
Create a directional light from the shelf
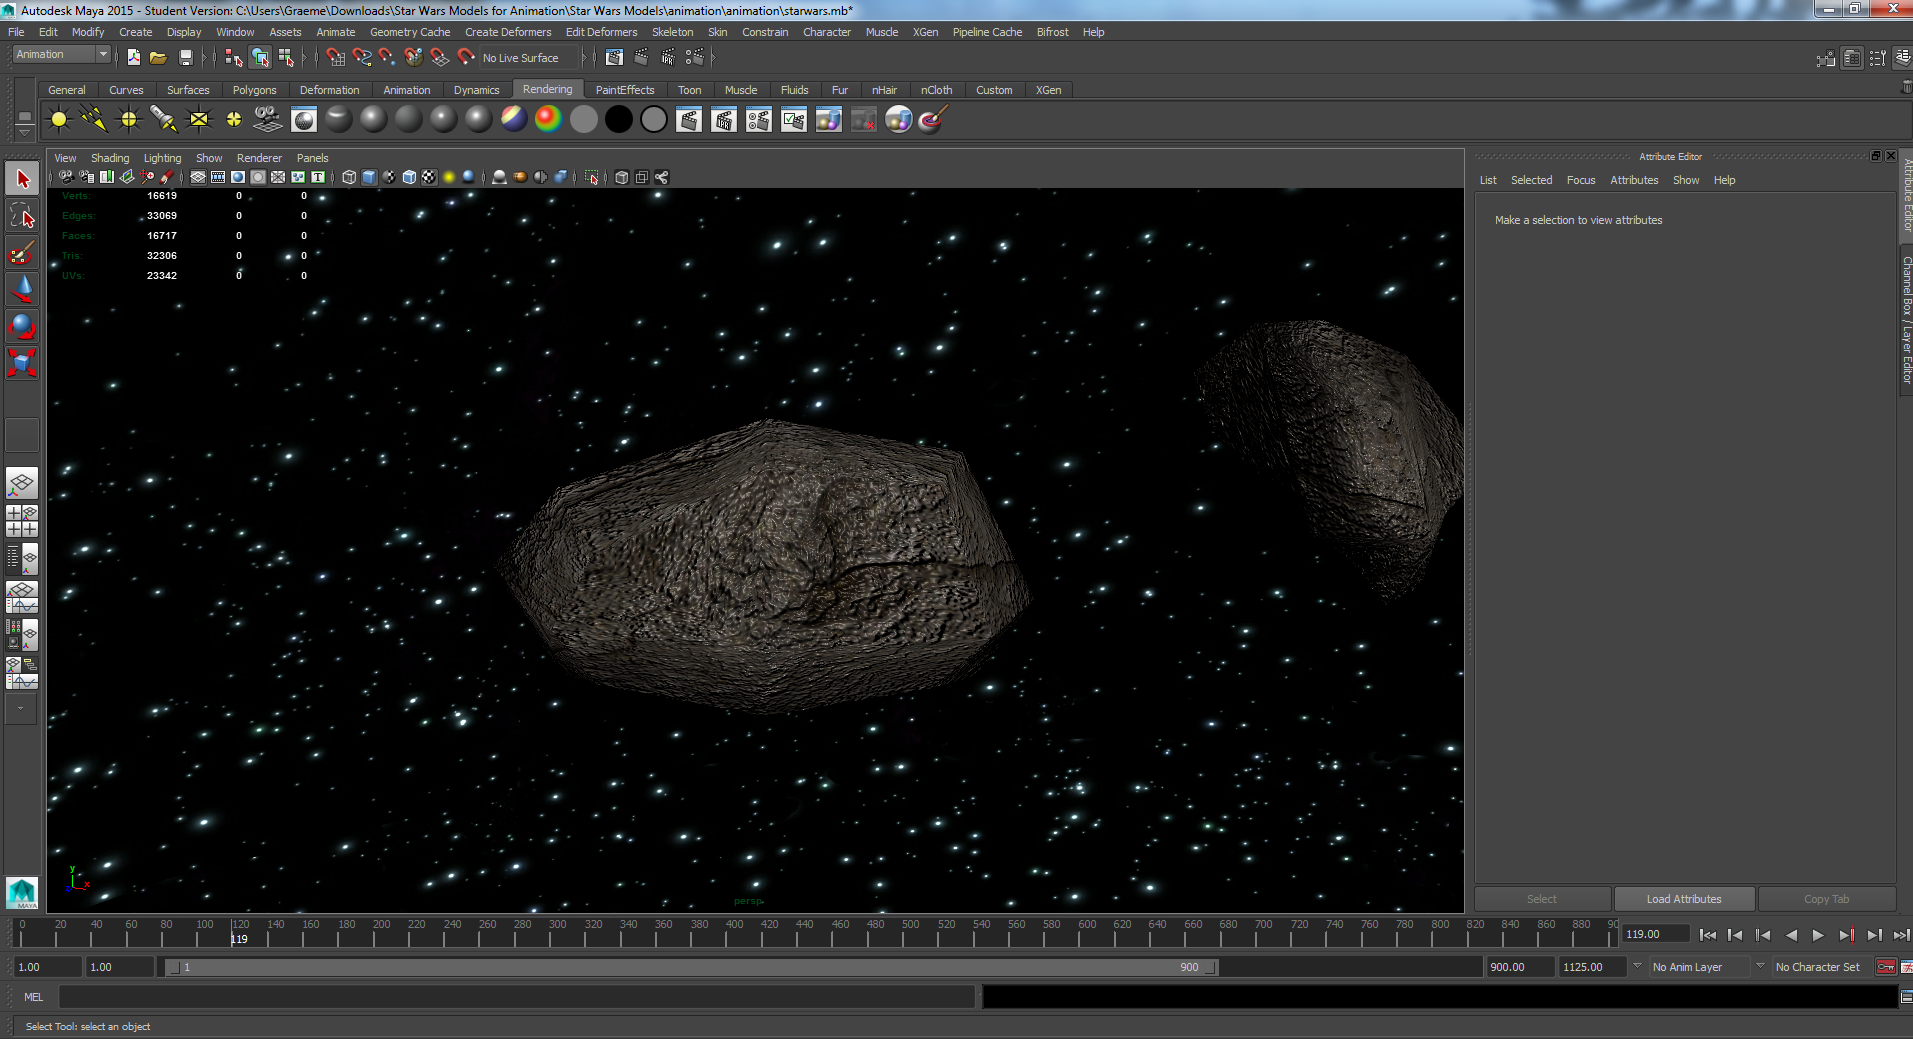[94, 120]
